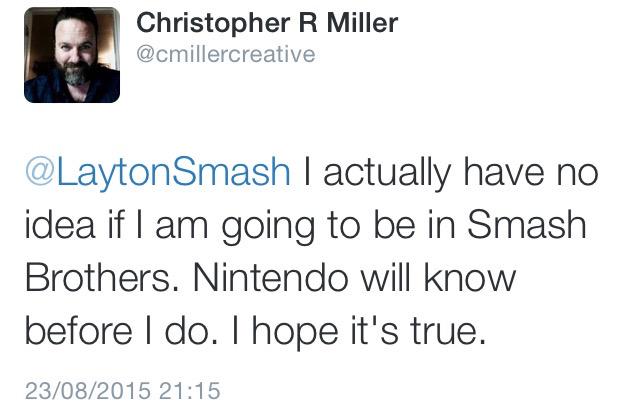The height and width of the screenshot is (409, 640).
Task: Open the @LaytonSmash mention link
Action: (x=158, y=172)
